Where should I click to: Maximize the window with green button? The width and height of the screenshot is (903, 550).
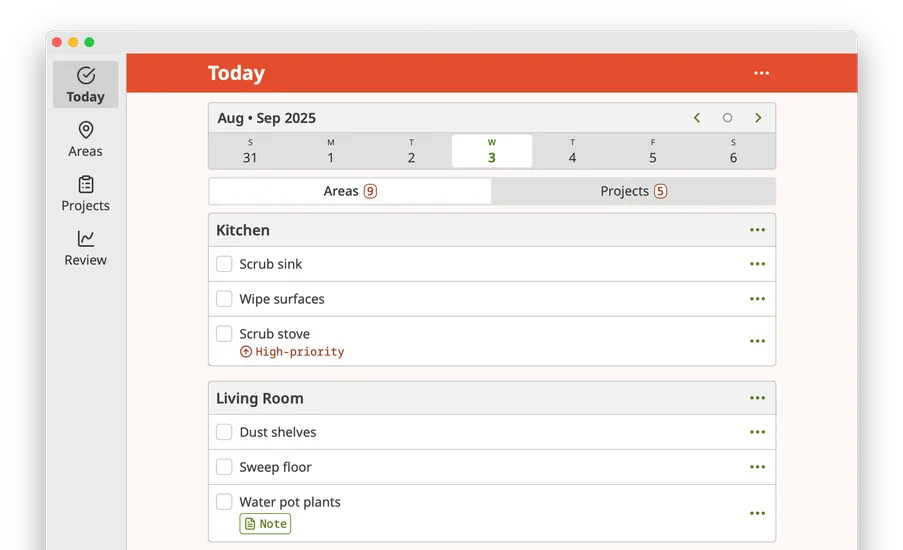[x=89, y=42]
